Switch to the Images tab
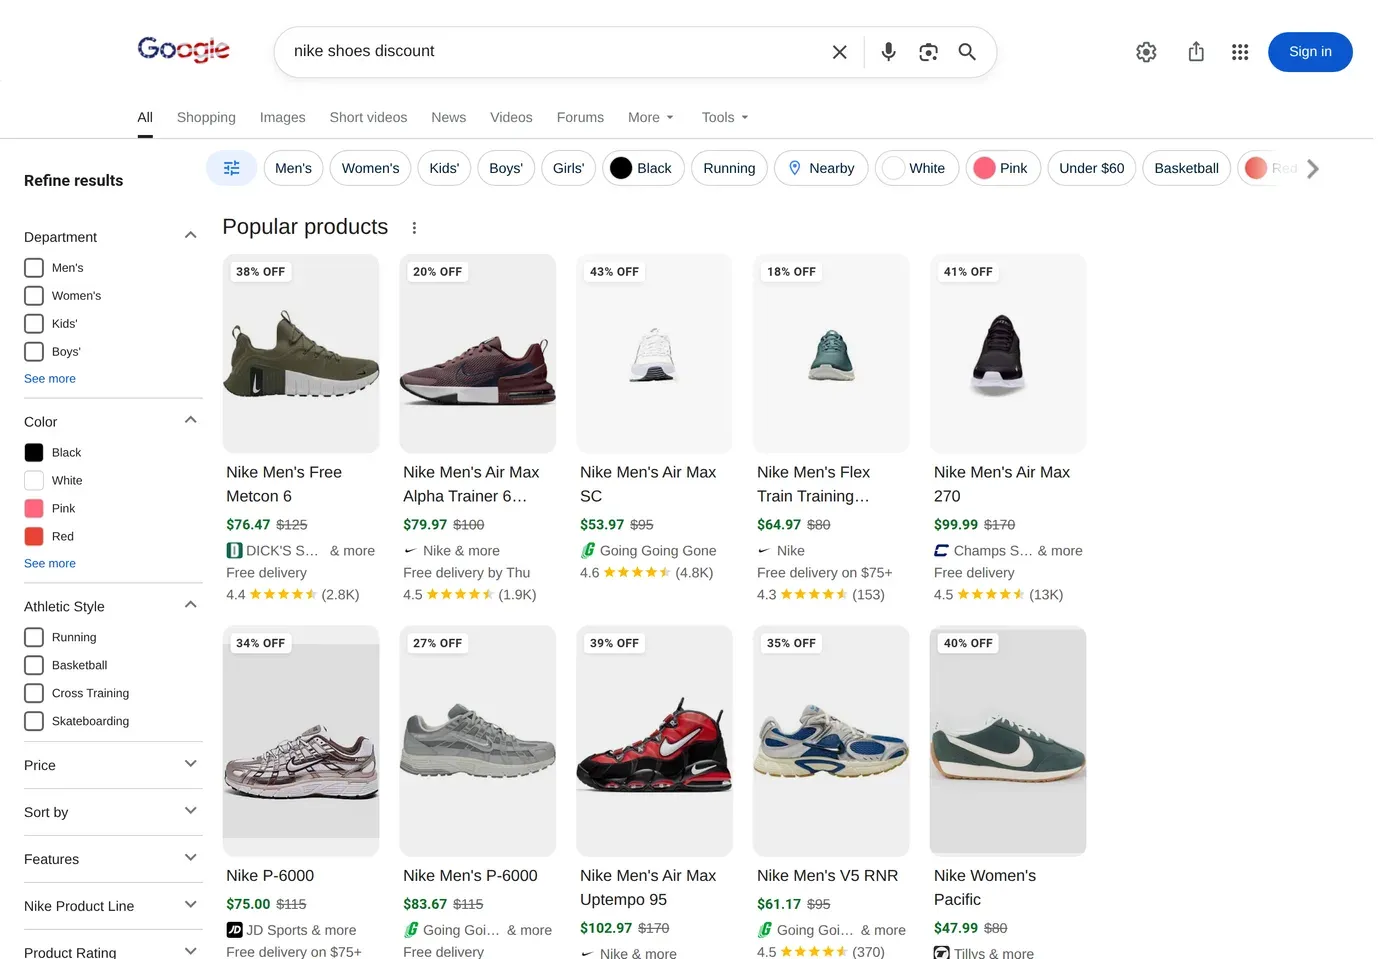The image size is (1388, 959). (282, 118)
